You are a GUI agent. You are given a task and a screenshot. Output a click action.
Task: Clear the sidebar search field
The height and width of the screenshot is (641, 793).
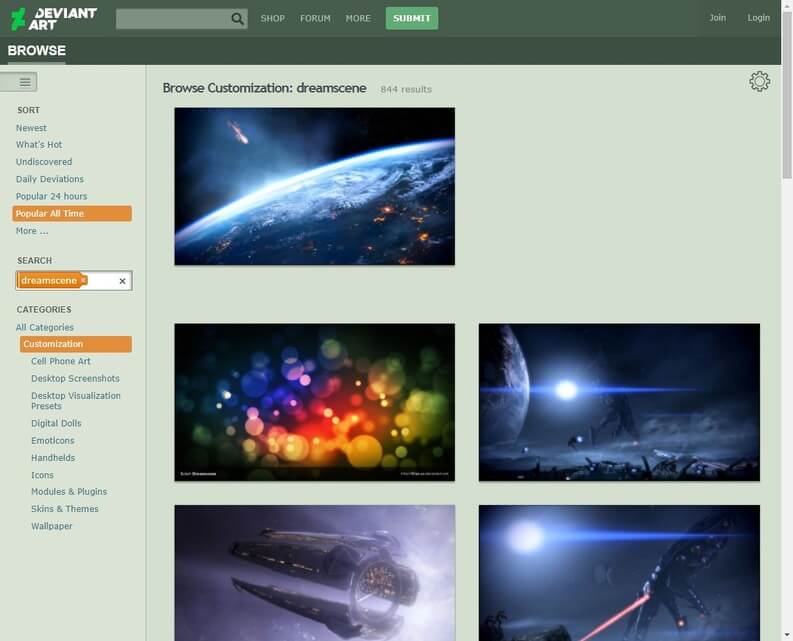[122, 281]
